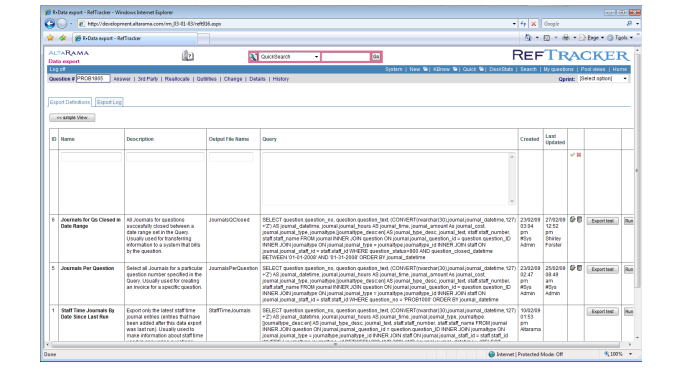This screenshot has width=675, height=372.
Task: Open the zoom level dropdown arrow
Action: coord(631,354)
